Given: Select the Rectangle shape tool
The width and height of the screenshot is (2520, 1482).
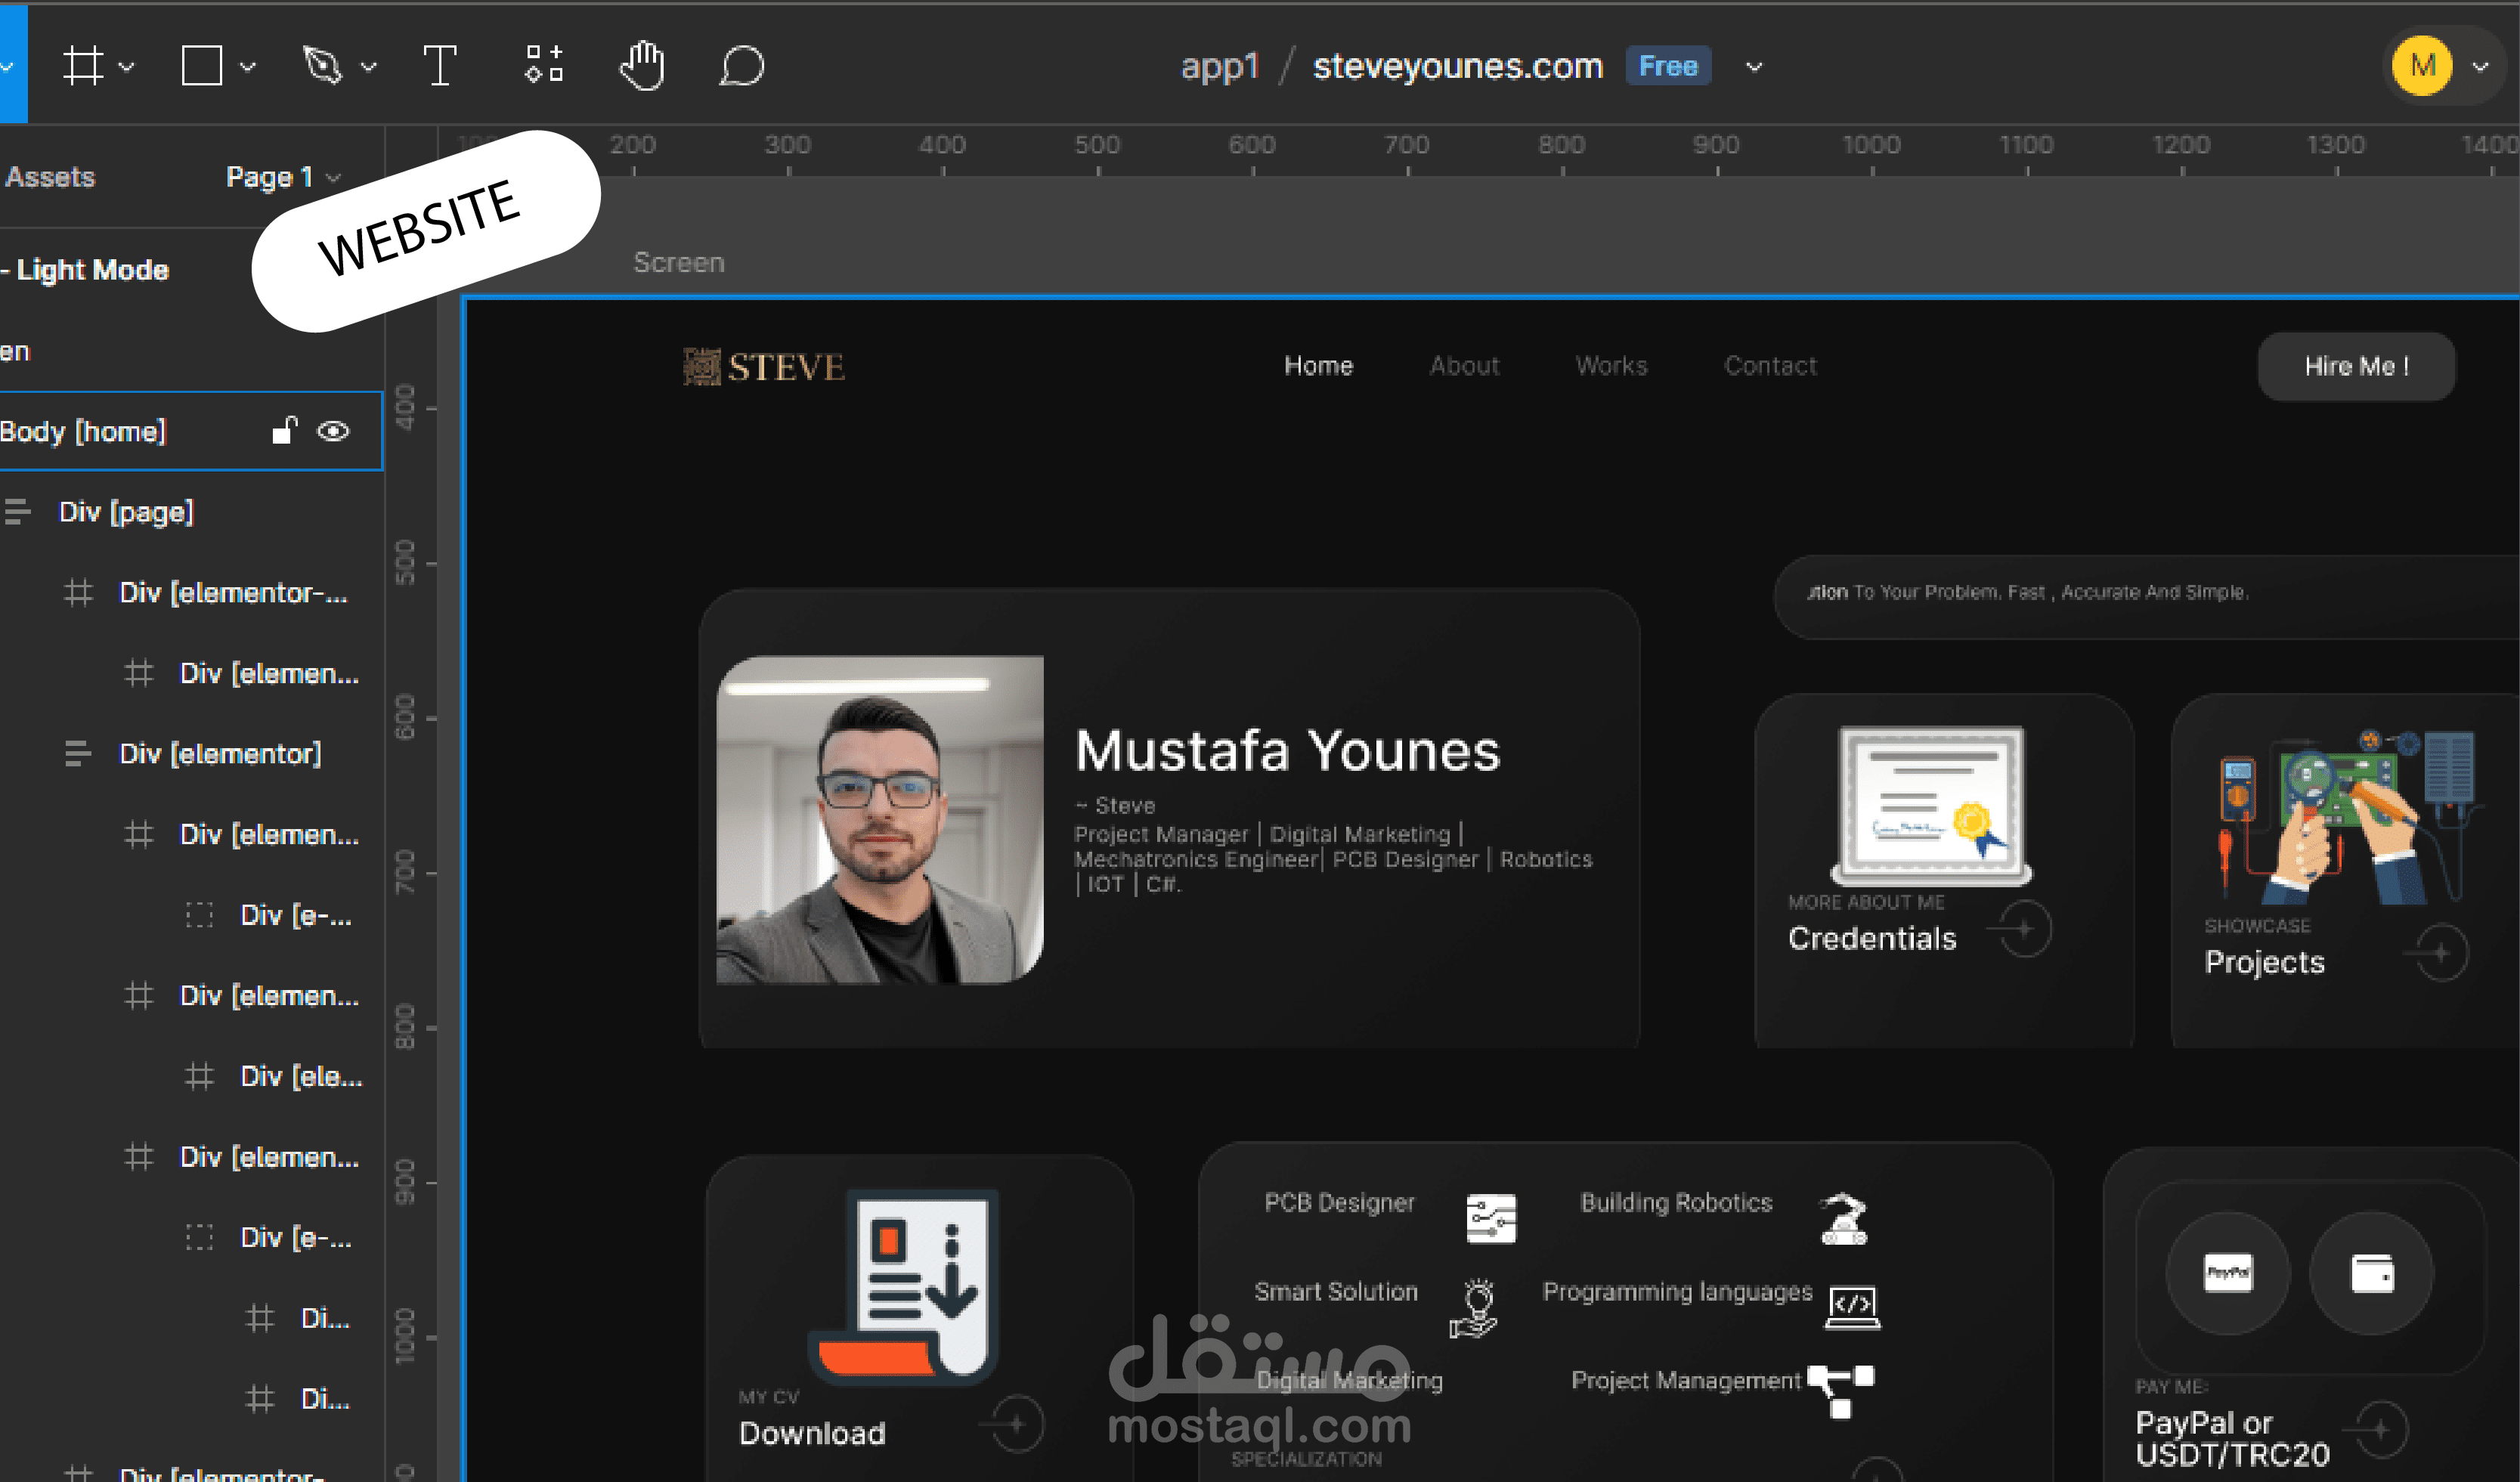Looking at the screenshot, I should click(x=201, y=66).
